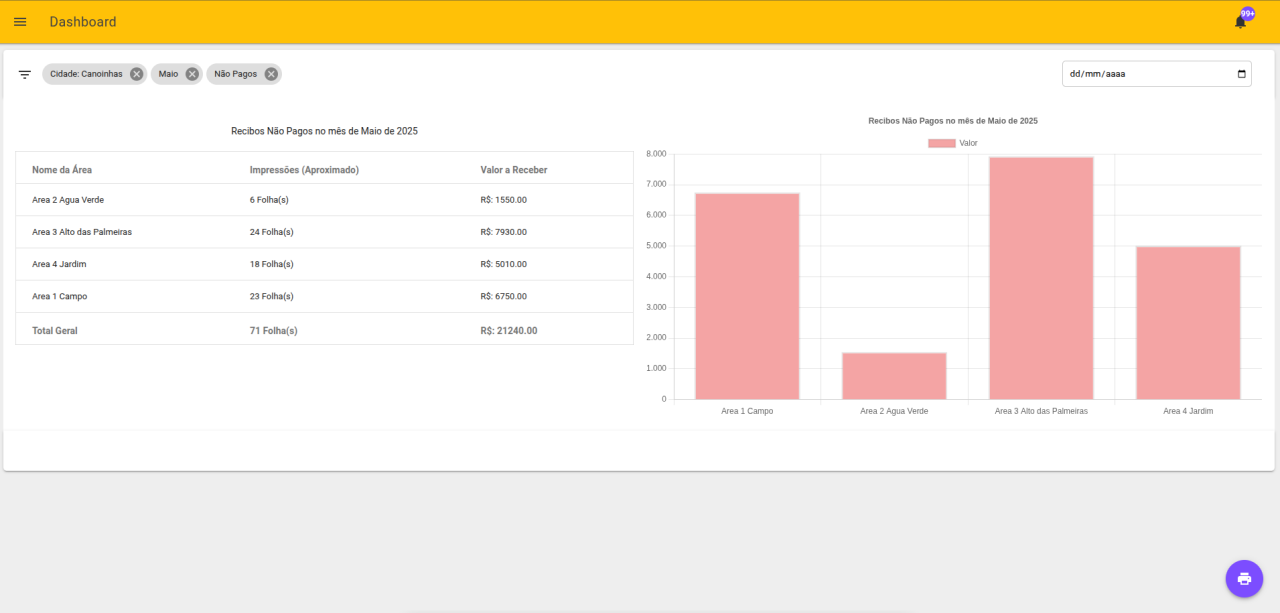Click the Nome da Área column header
The image size is (1280, 613).
(x=62, y=170)
